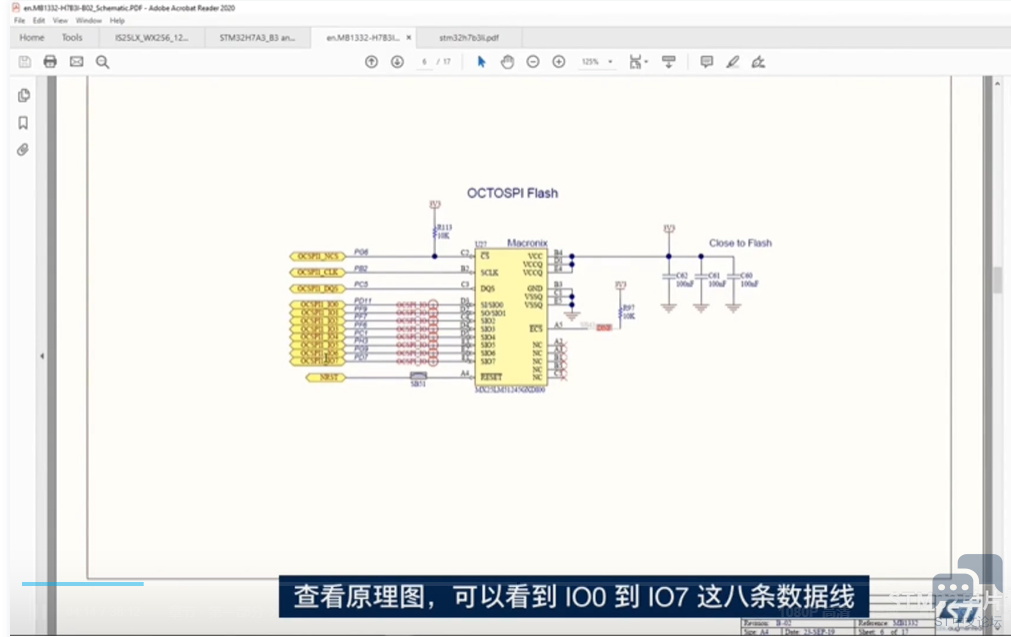Open the Attachments paperclip panel

(23, 150)
